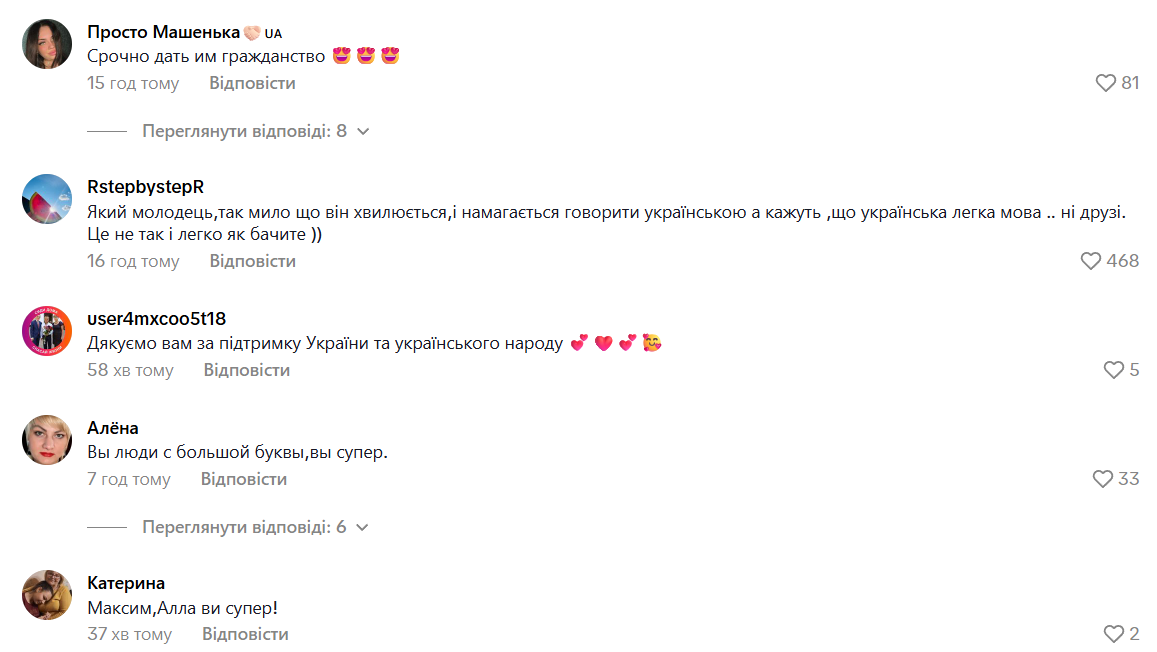
Task: Click Відповісти under Катерина's comment
Action: (246, 634)
